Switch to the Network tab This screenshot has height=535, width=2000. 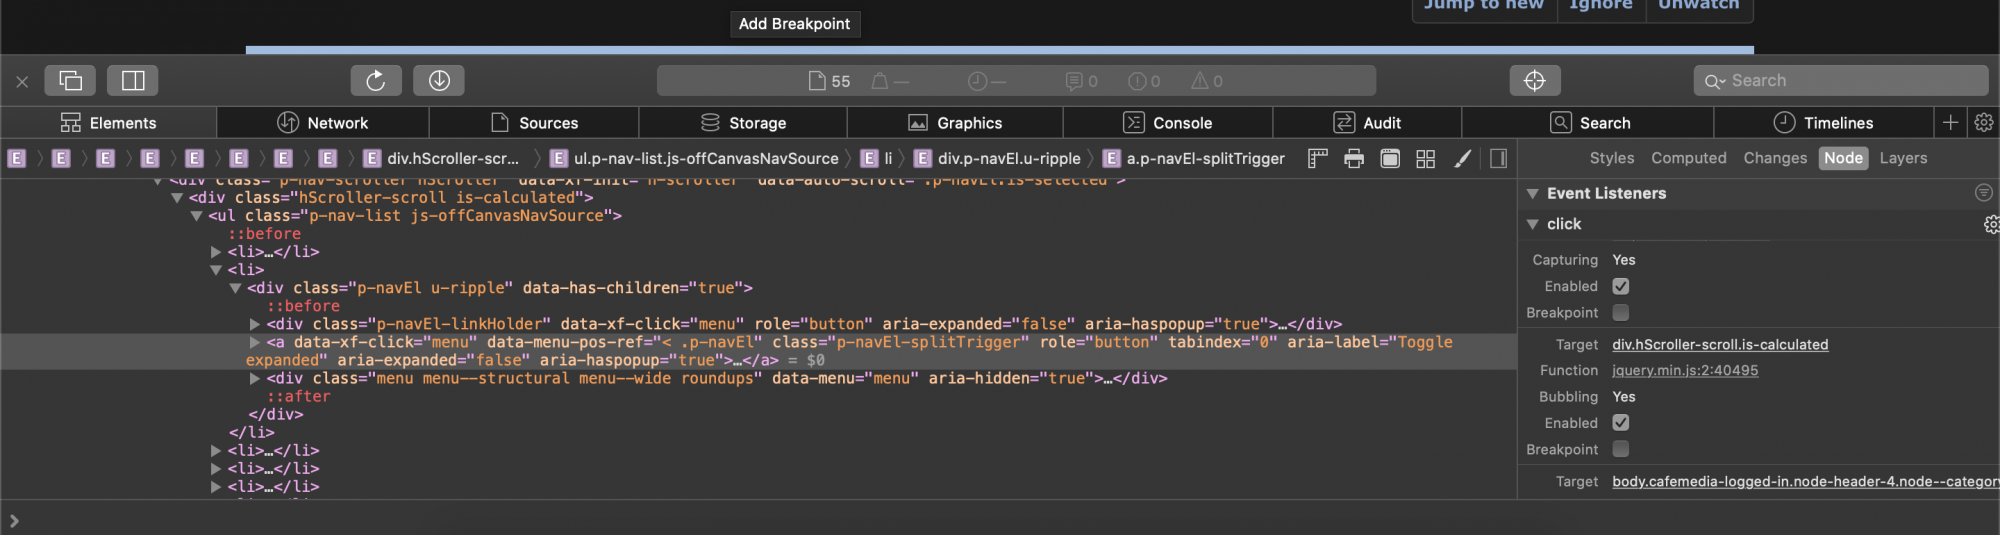[x=323, y=123]
